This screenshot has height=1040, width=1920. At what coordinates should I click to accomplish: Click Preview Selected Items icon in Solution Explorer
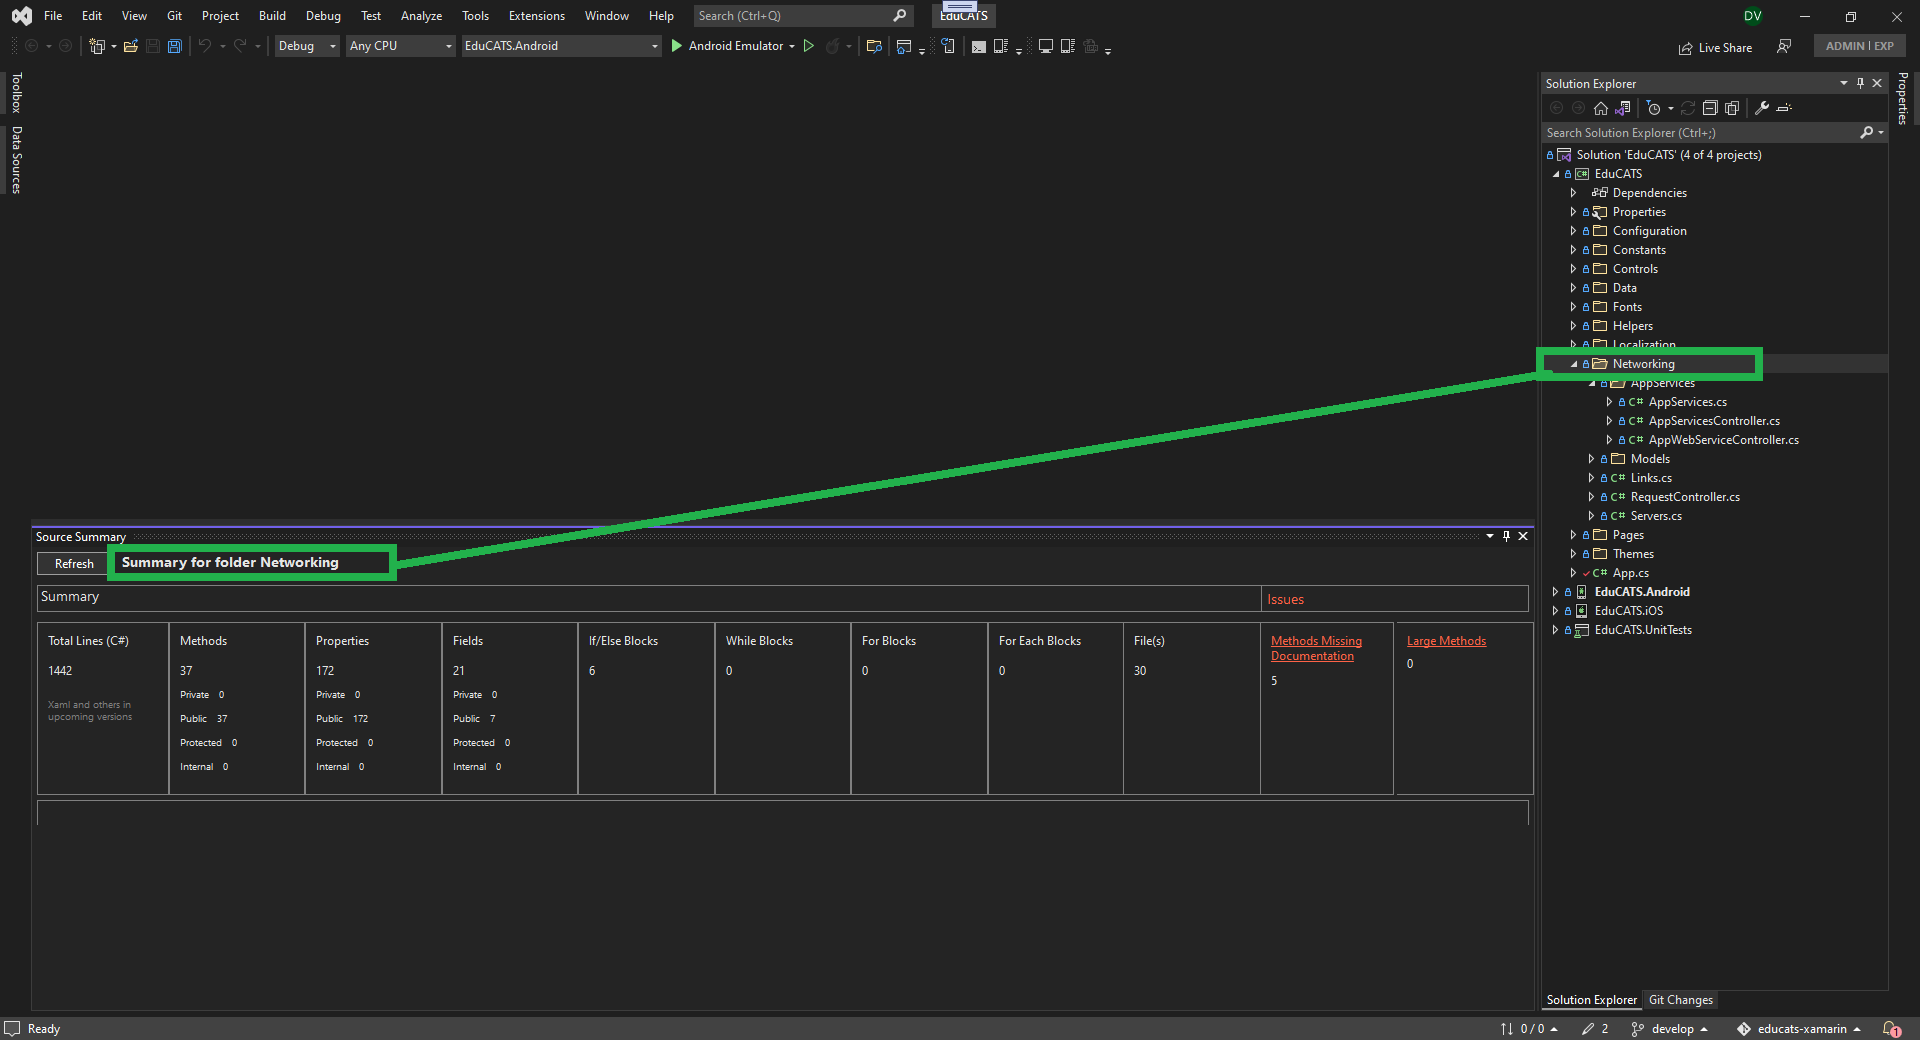1784,108
